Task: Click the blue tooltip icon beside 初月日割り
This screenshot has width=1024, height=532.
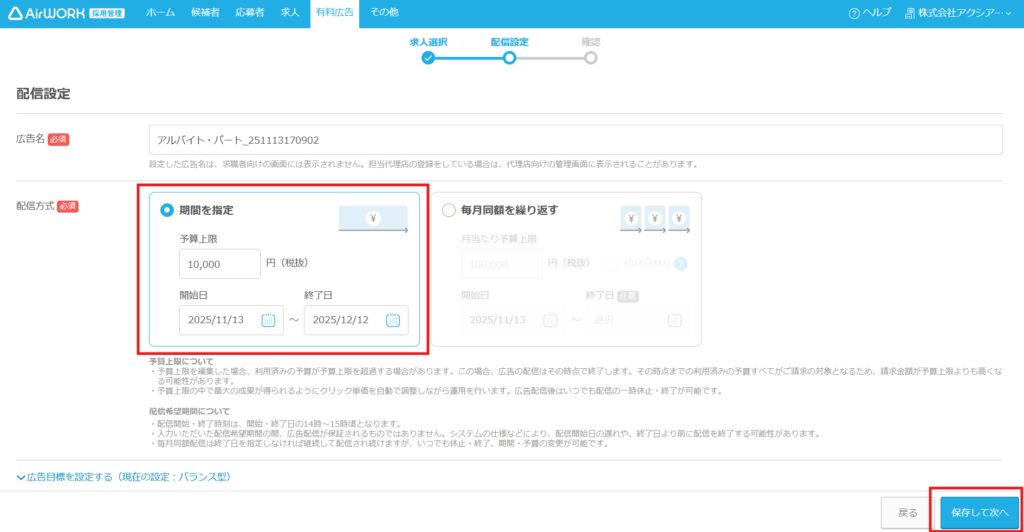Action: click(681, 264)
